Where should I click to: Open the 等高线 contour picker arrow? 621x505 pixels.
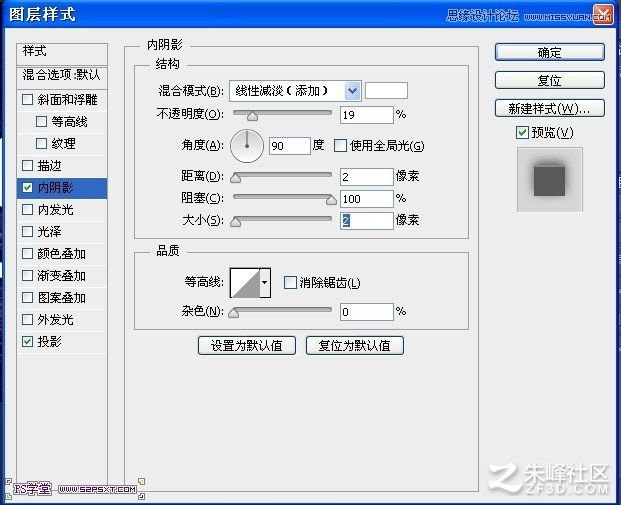pyautogui.click(x=265, y=282)
